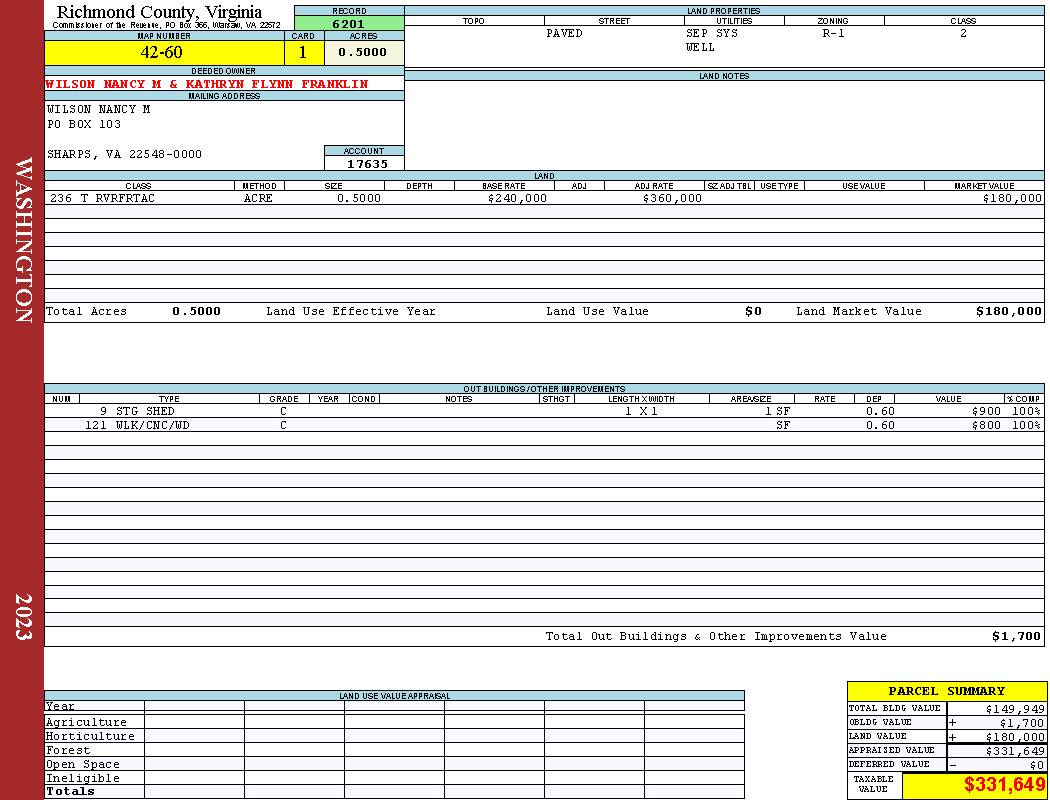The height and width of the screenshot is (800, 1050).
Task: Click the Land Market Value total $180,000
Action: pos(1008,311)
